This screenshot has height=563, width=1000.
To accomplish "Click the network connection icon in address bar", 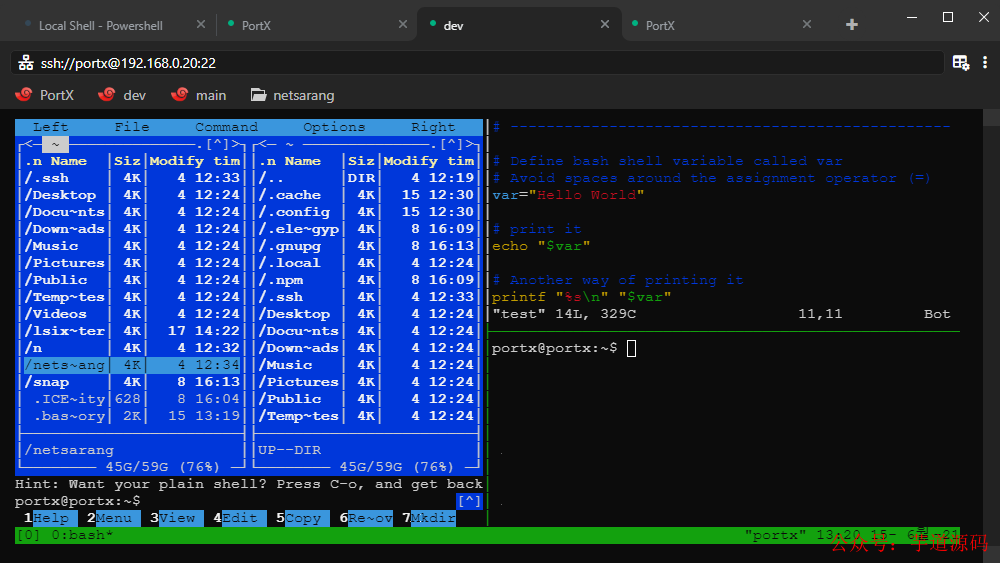I will (26, 62).
